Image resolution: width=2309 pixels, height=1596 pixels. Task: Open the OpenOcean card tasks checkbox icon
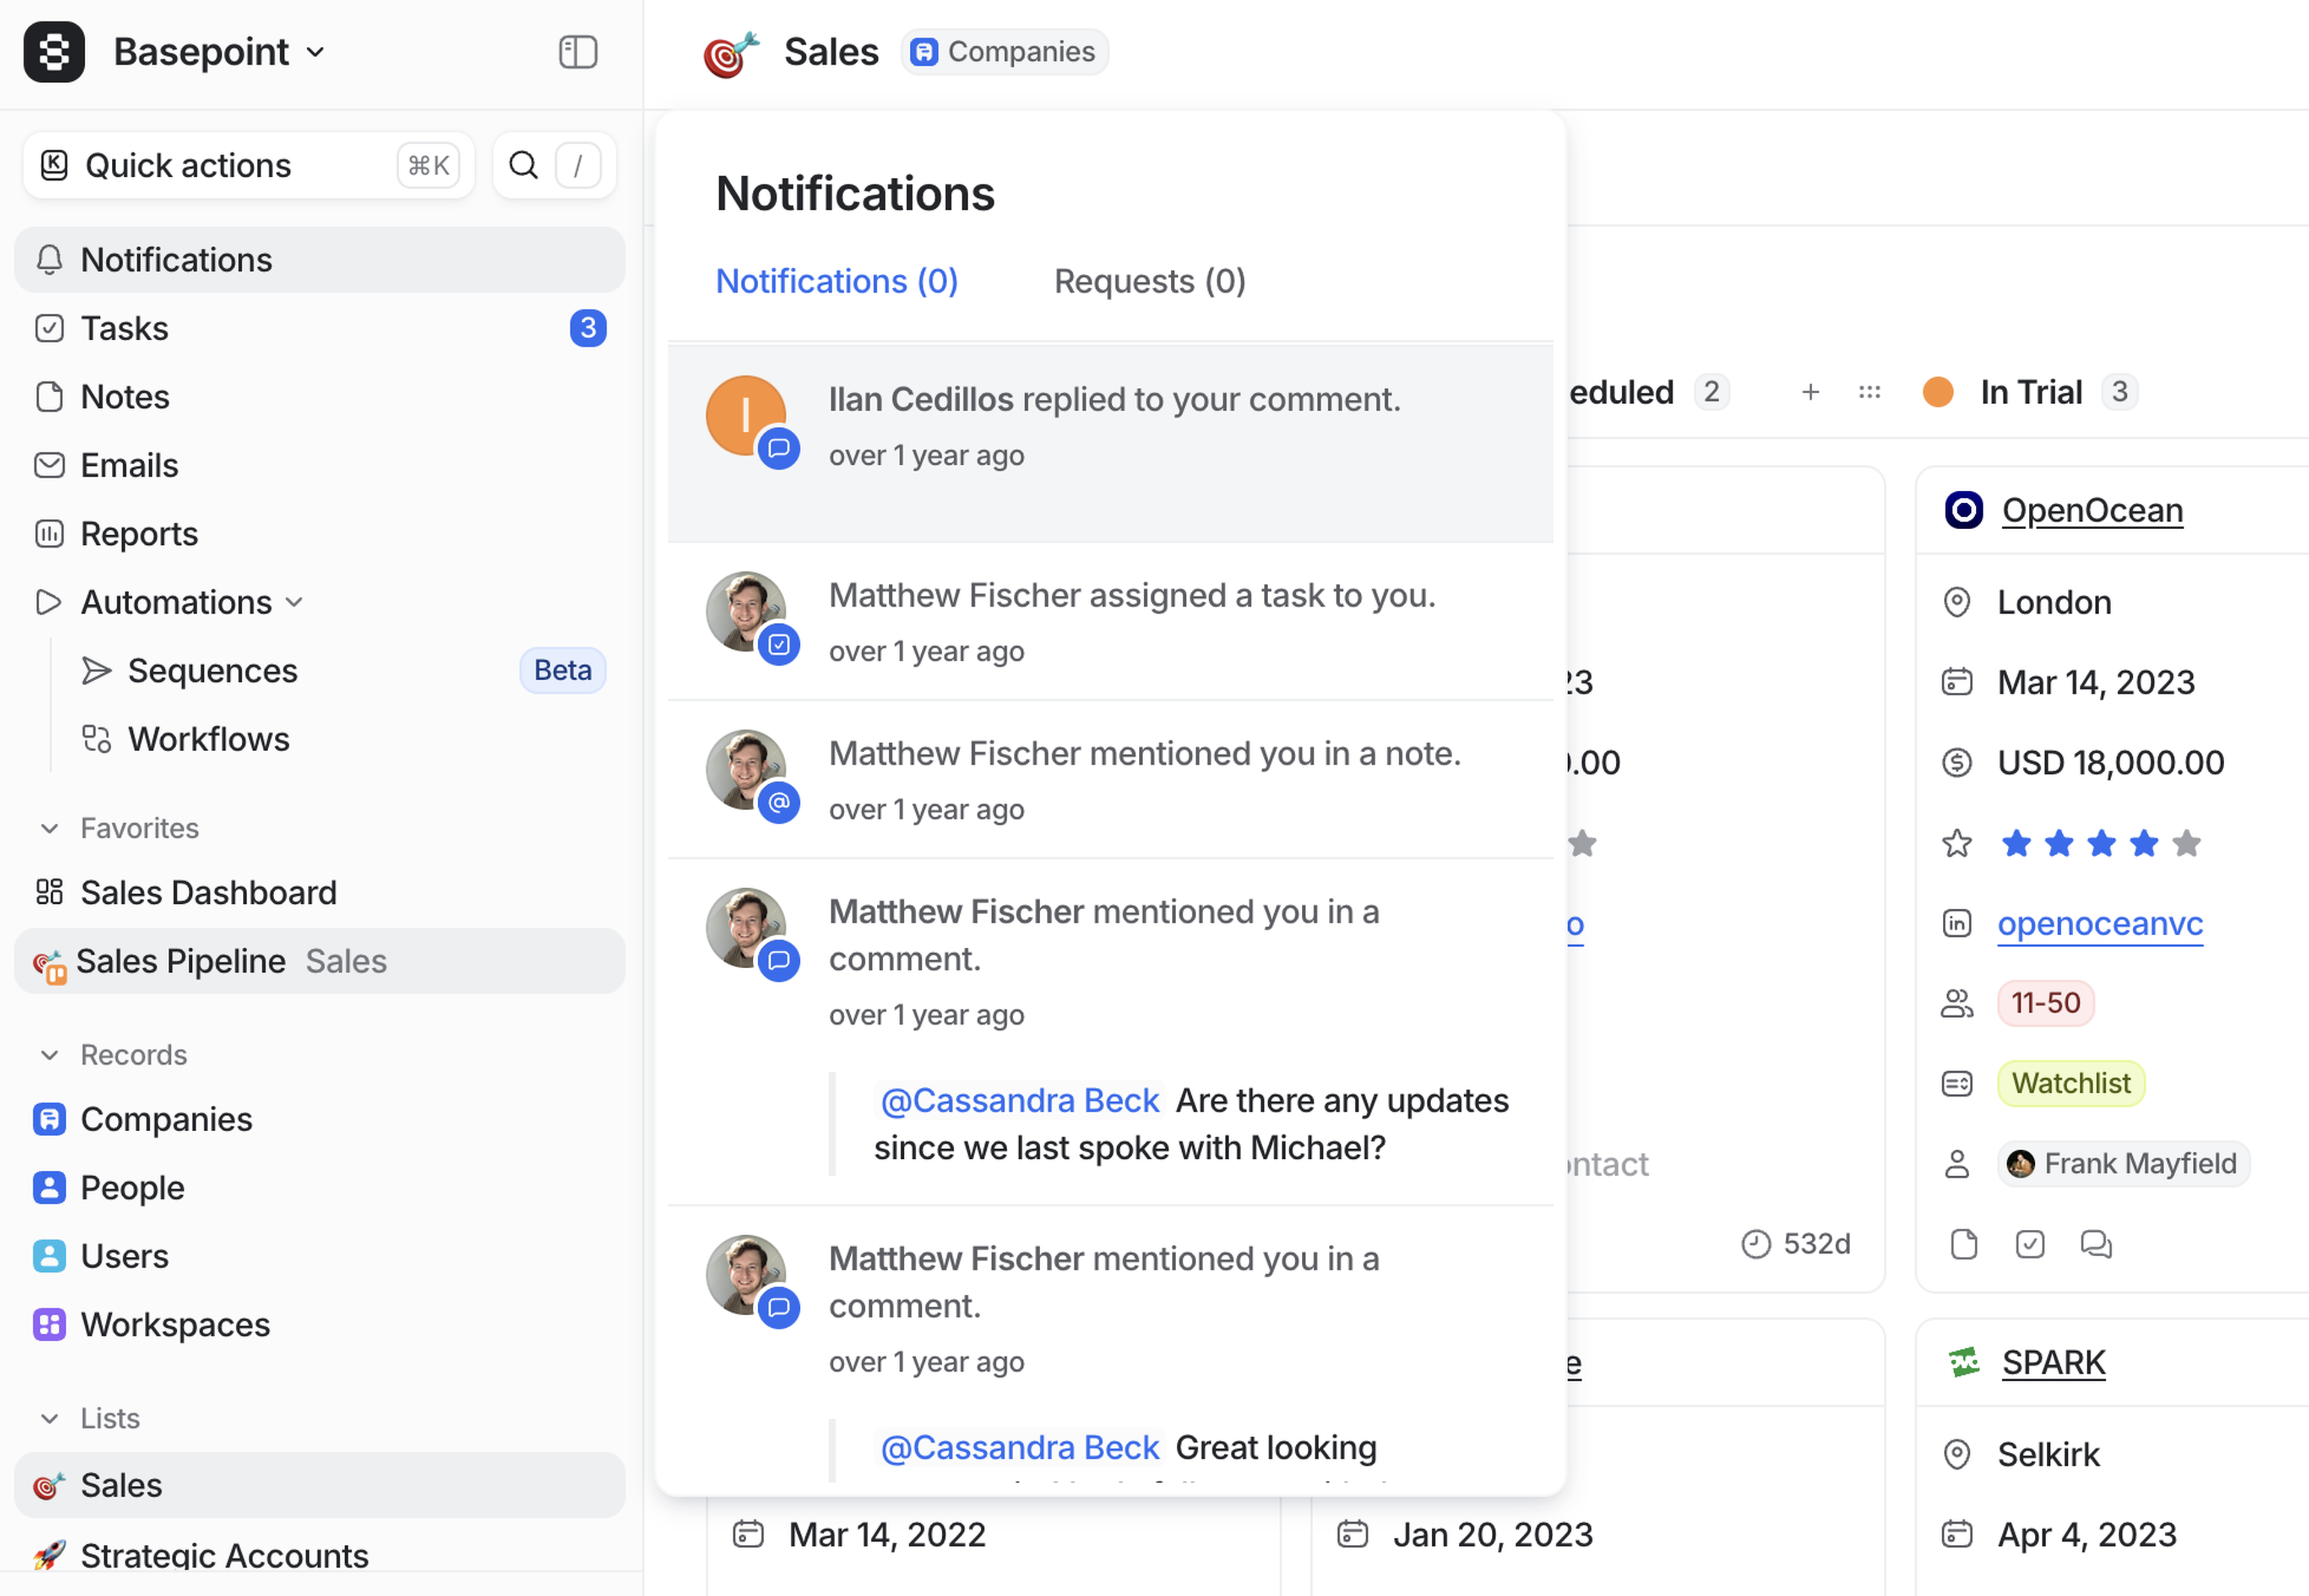[x=2029, y=1244]
